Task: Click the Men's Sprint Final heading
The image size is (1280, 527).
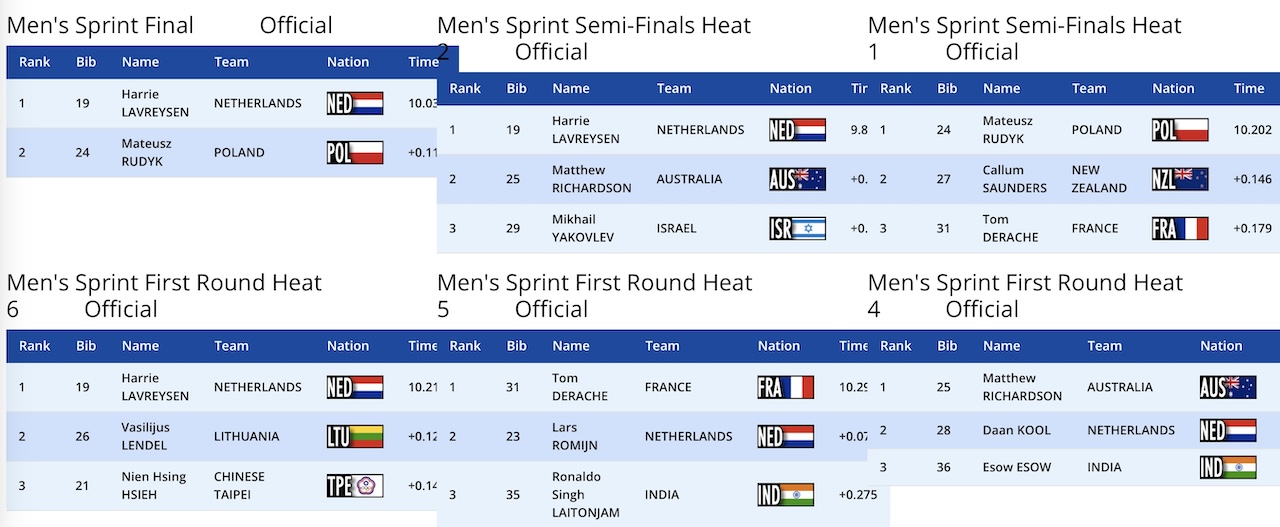Action: pos(100,26)
